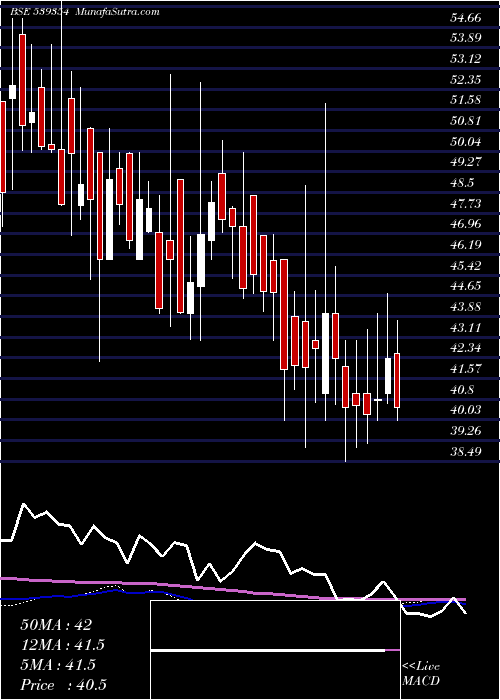Image resolution: width=500 pixels, height=700 pixels.
Task: Select the 50.81 price axis label
Action: [466, 121]
